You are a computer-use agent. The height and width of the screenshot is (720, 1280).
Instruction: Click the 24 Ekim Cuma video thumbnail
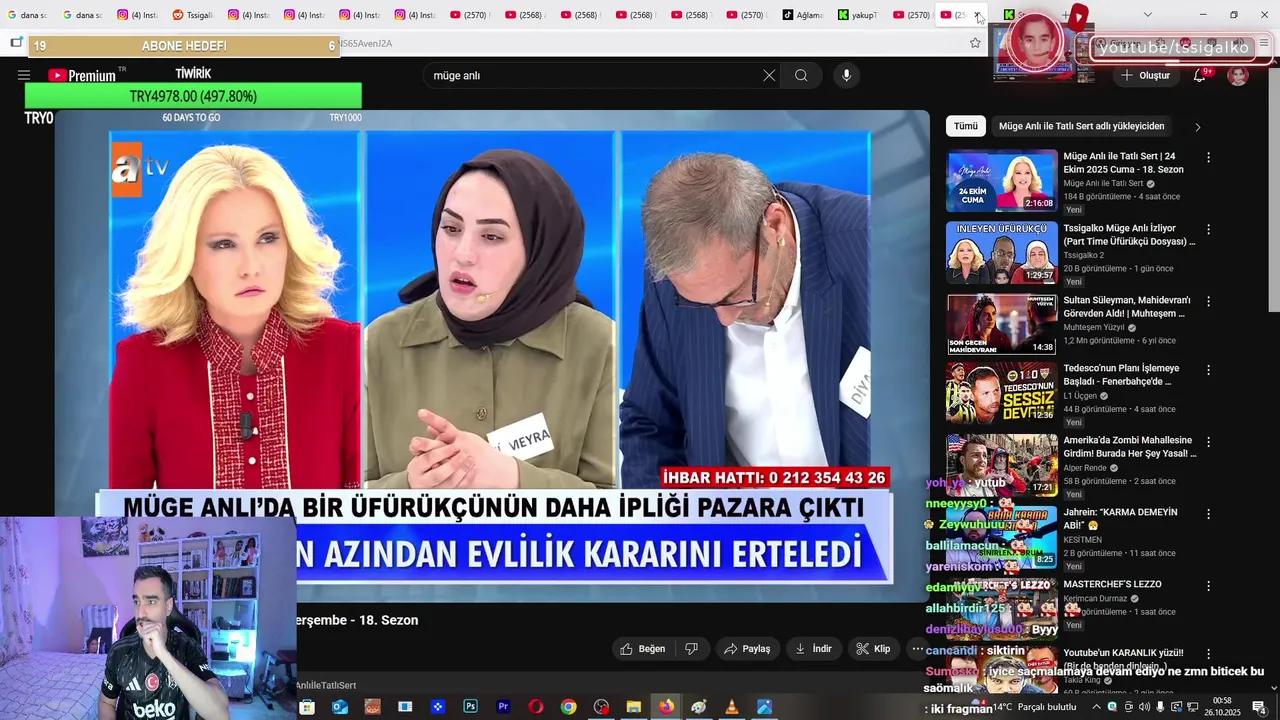click(x=1002, y=180)
